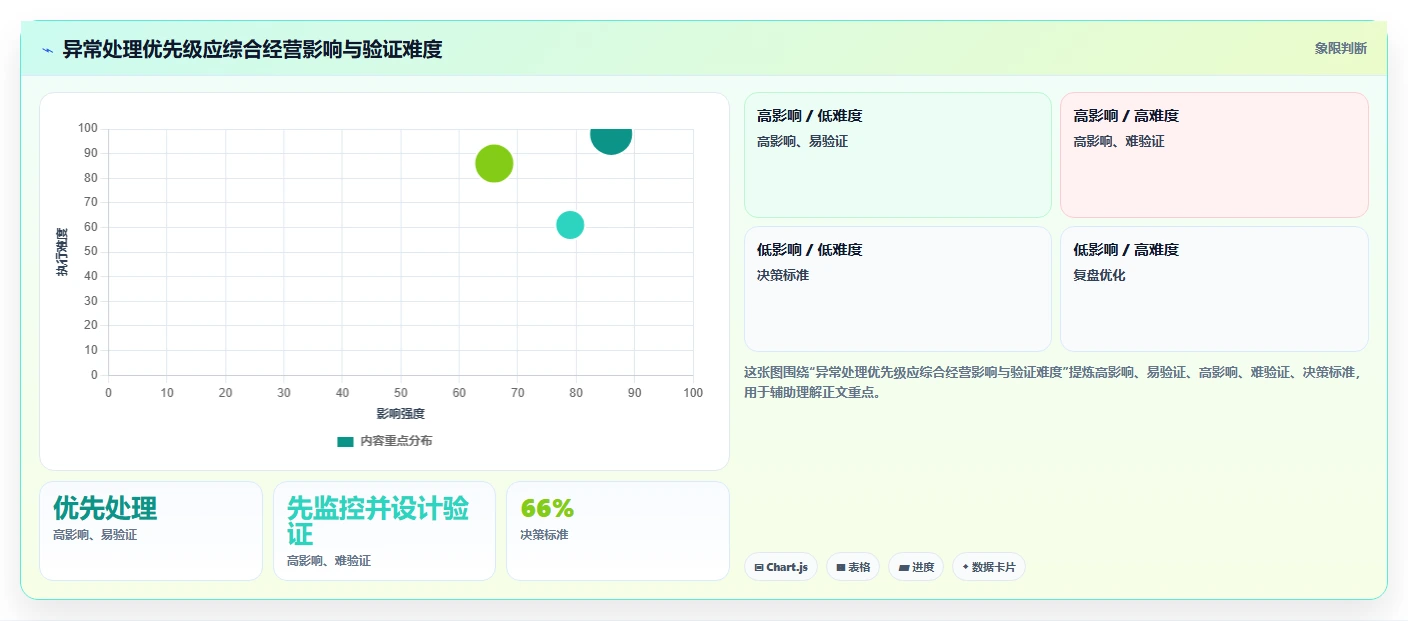Click the icon inside 进度 chip

point(903,567)
